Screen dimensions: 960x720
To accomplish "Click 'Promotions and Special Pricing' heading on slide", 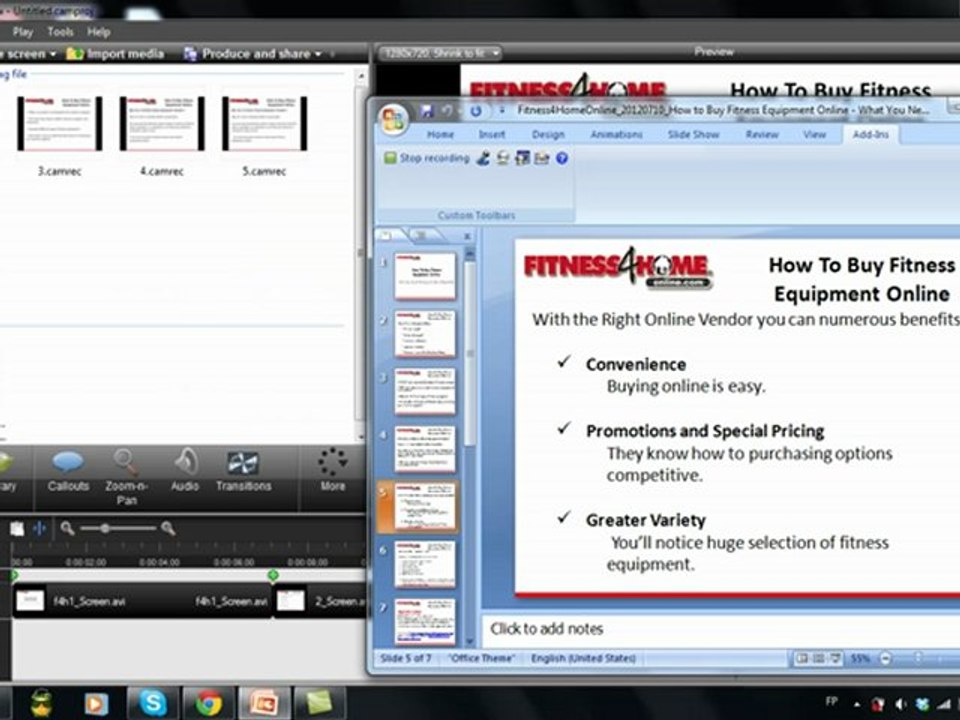I will click(x=705, y=431).
